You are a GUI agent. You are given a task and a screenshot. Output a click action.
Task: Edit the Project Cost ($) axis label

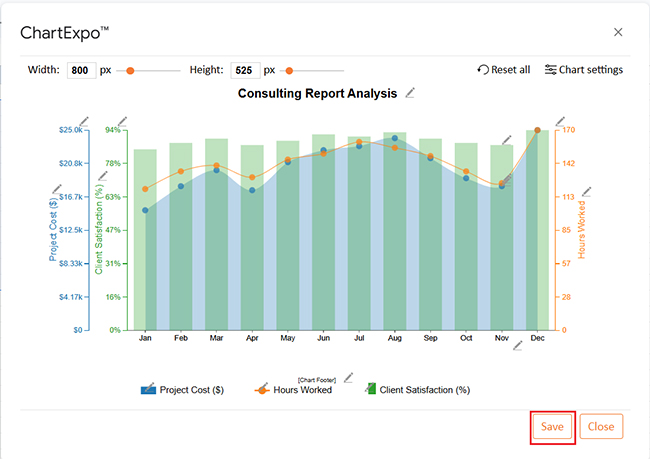(57, 187)
